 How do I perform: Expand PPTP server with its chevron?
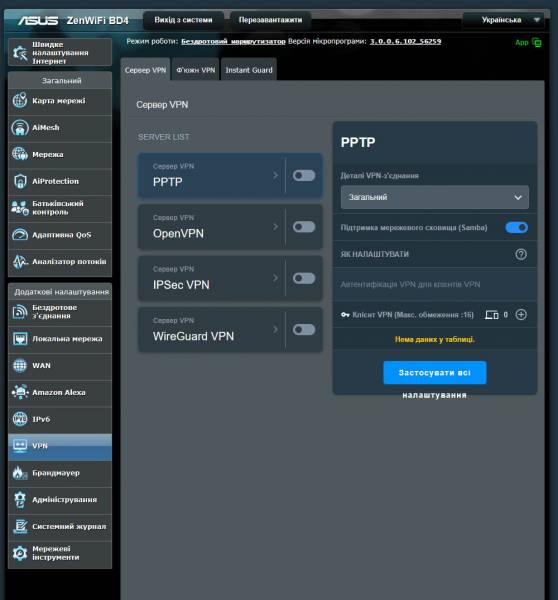(x=275, y=175)
